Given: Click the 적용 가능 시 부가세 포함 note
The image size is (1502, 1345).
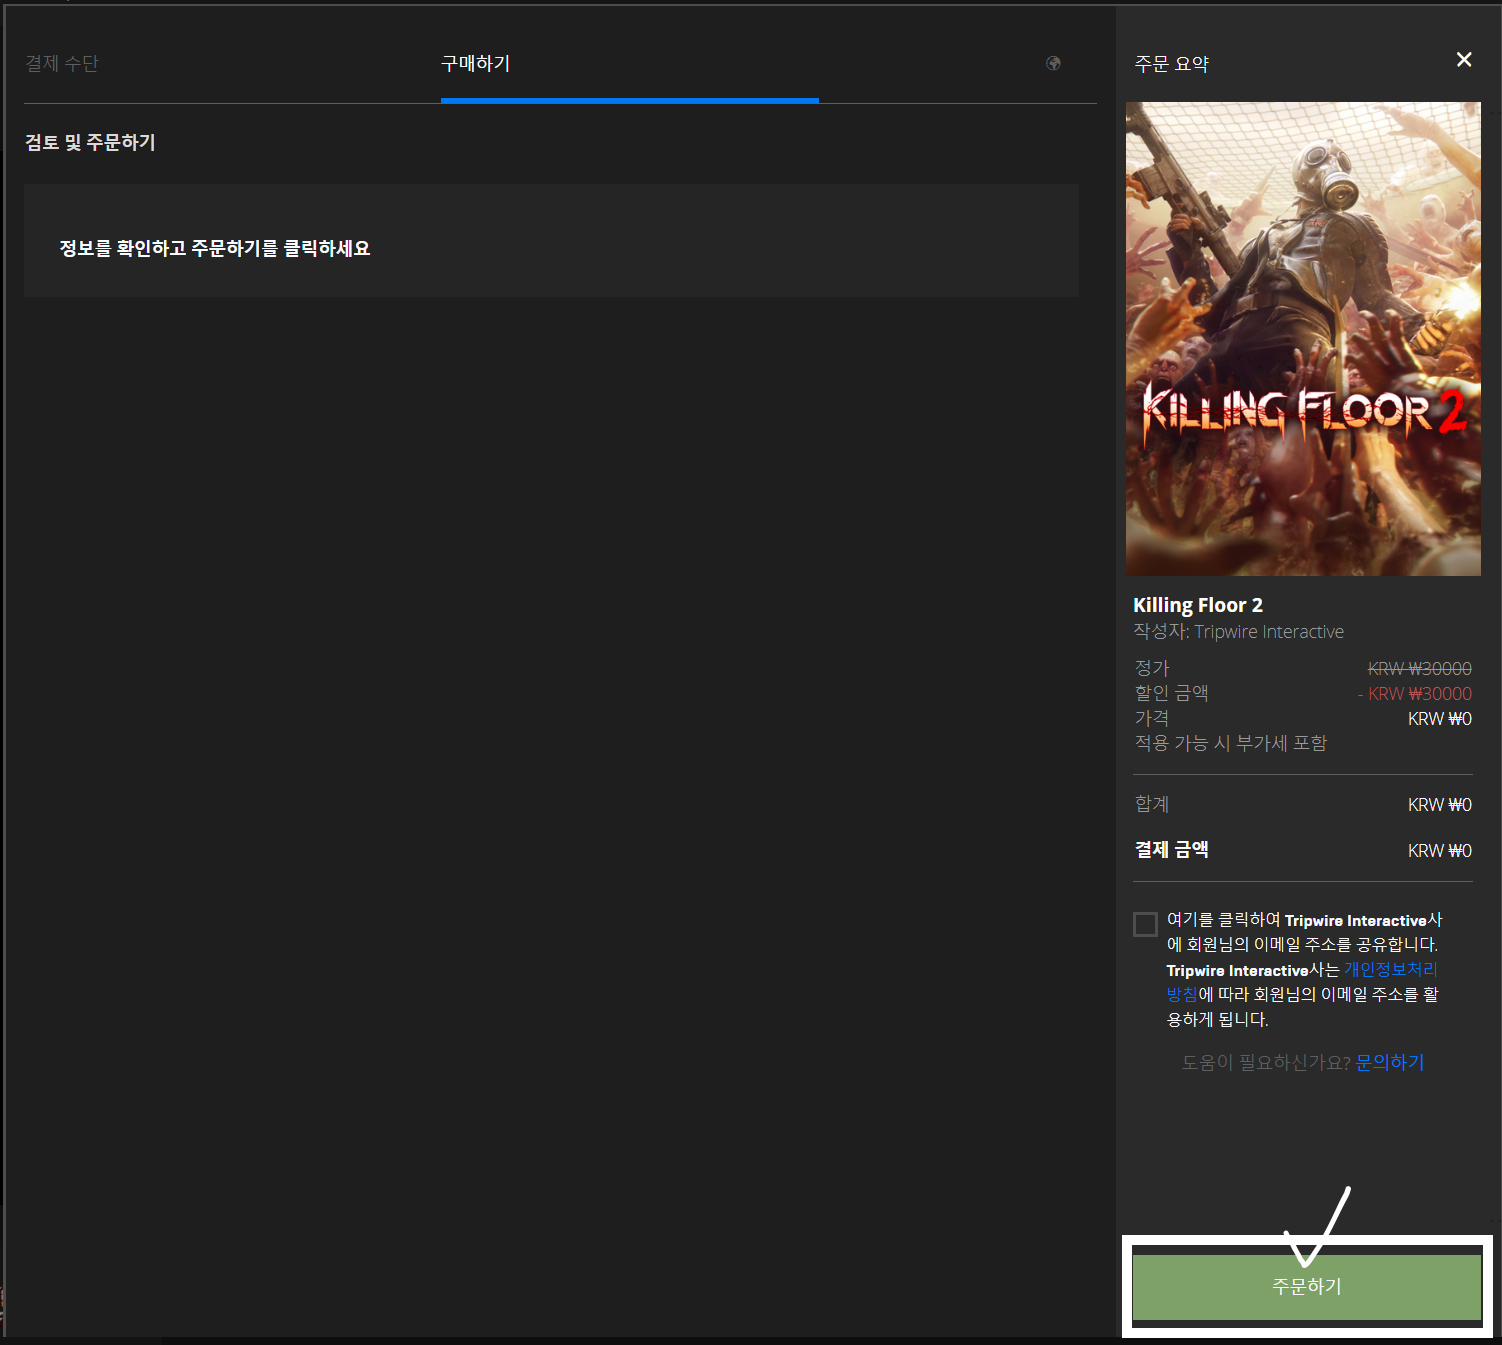Looking at the screenshot, I should [1231, 743].
